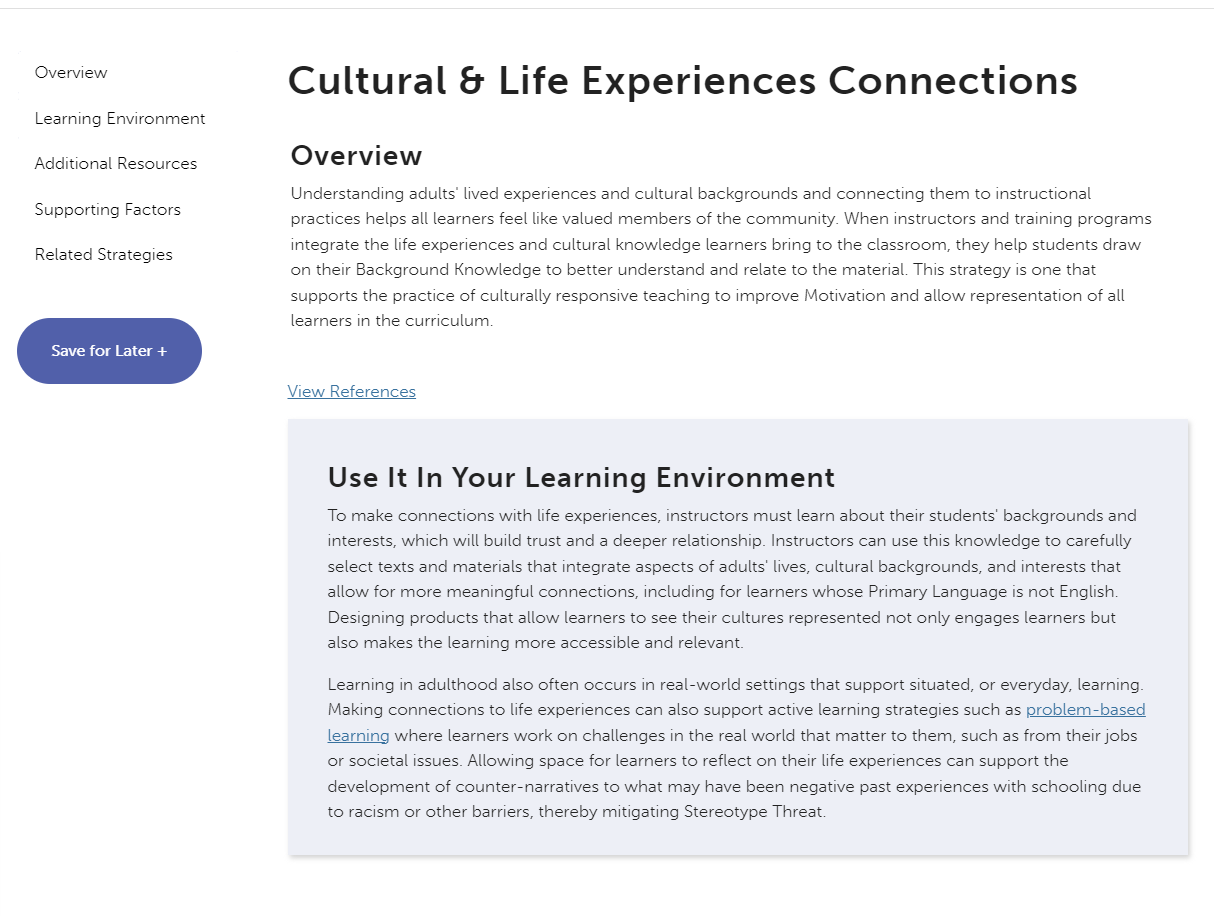Viewport: 1214px width, 916px height.
Task: Click the Save for Later button
Action: (109, 351)
